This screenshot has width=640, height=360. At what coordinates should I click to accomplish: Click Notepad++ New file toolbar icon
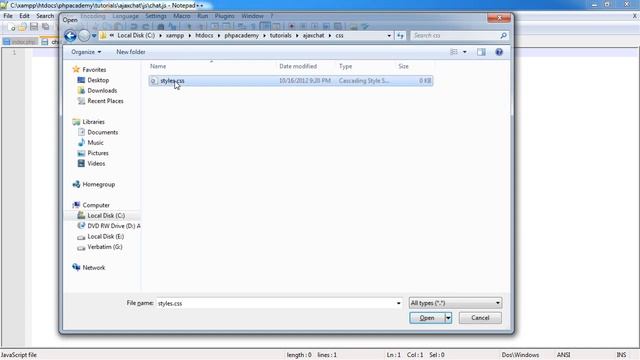[11, 27]
